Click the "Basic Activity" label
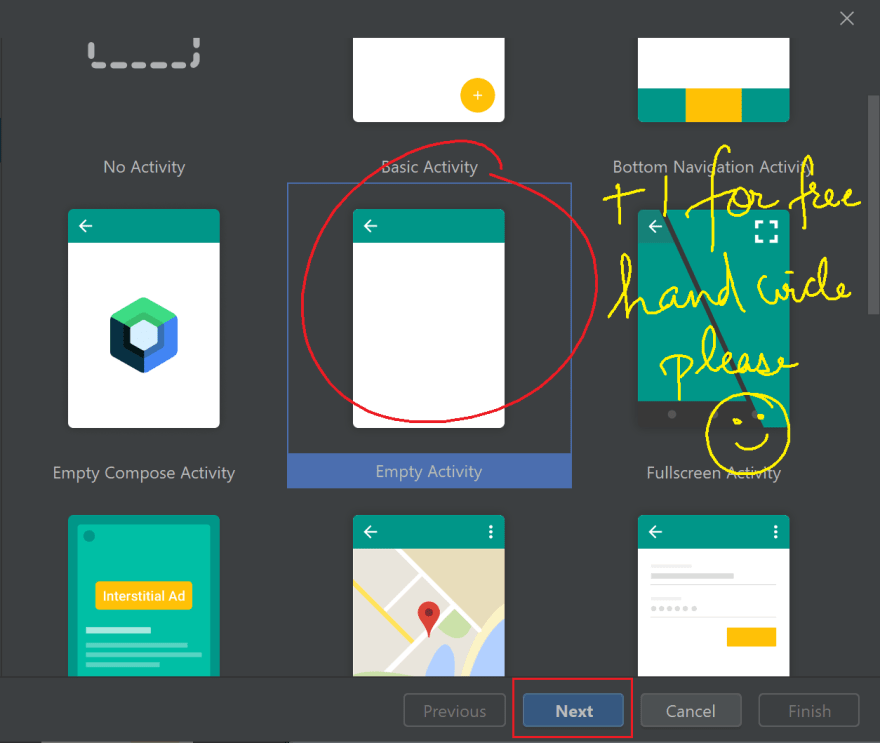This screenshot has height=743, width=880. 429,167
